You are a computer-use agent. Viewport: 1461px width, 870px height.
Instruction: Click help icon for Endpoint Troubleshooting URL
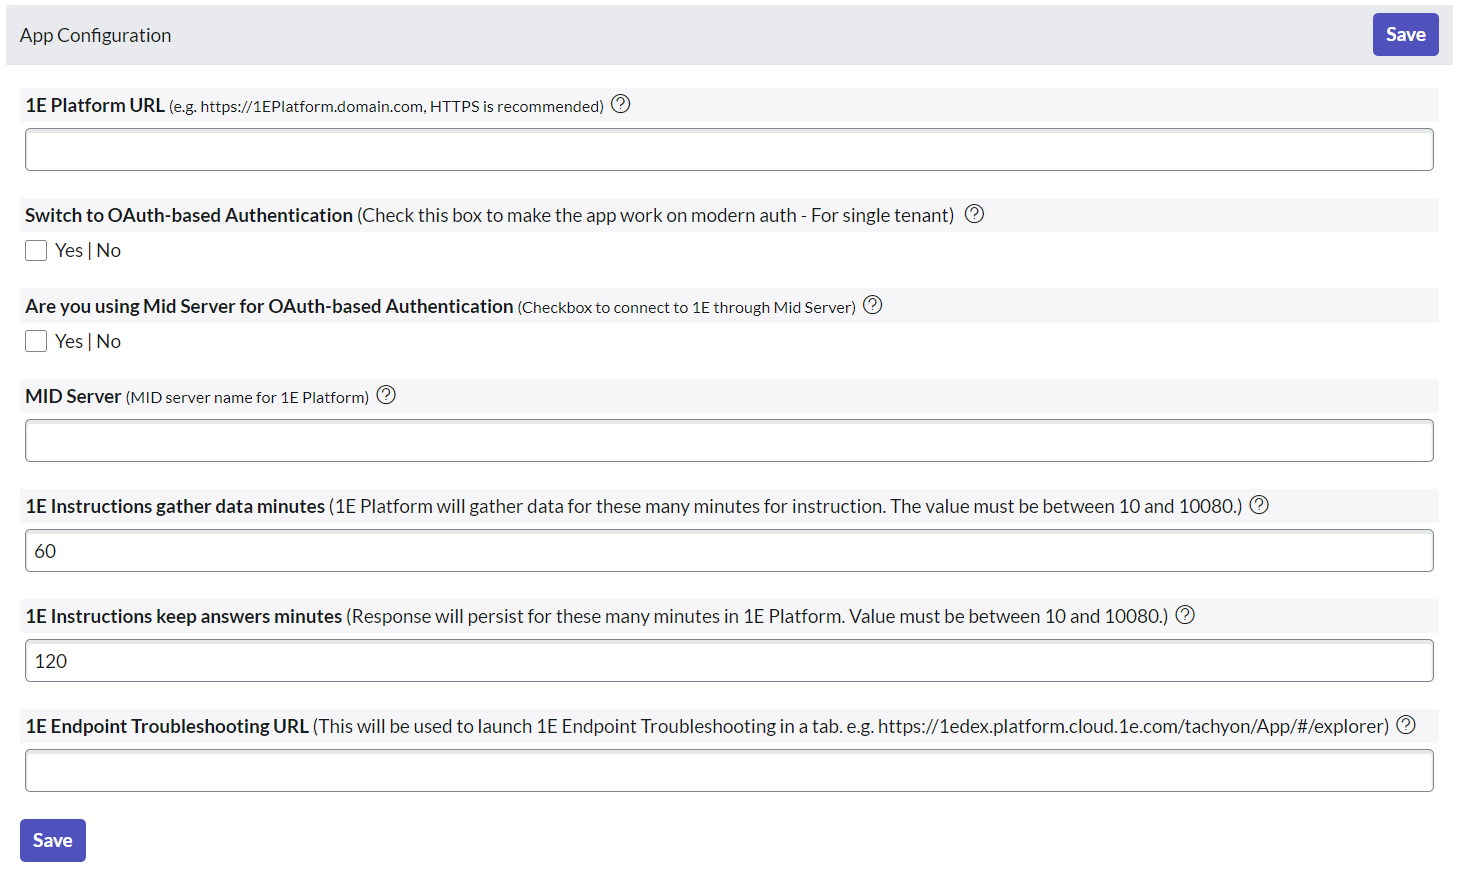(1405, 725)
